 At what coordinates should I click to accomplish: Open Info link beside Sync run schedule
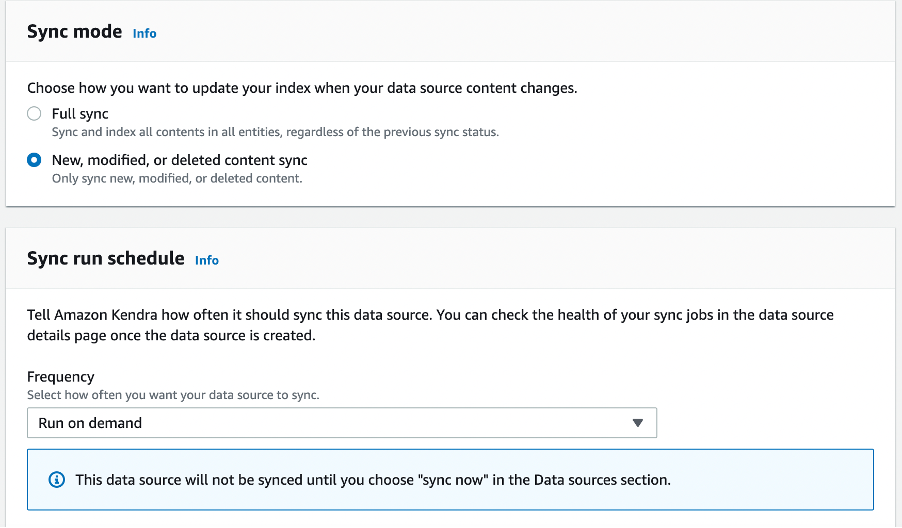pos(207,260)
